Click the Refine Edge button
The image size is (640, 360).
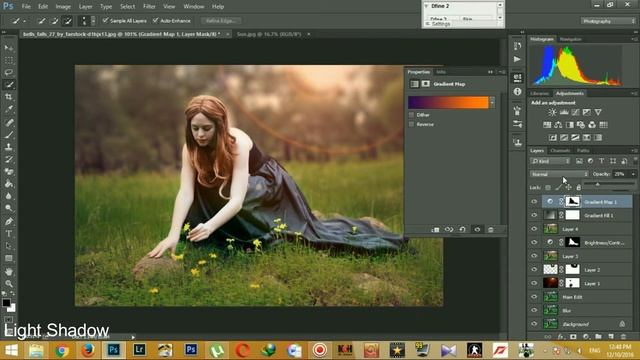coord(221,20)
